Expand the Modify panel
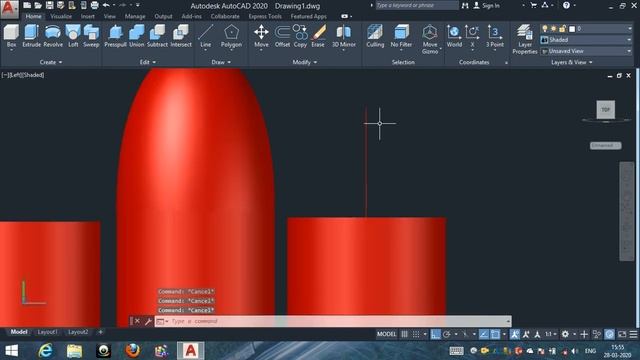This screenshot has width=640, height=360. (x=305, y=62)
